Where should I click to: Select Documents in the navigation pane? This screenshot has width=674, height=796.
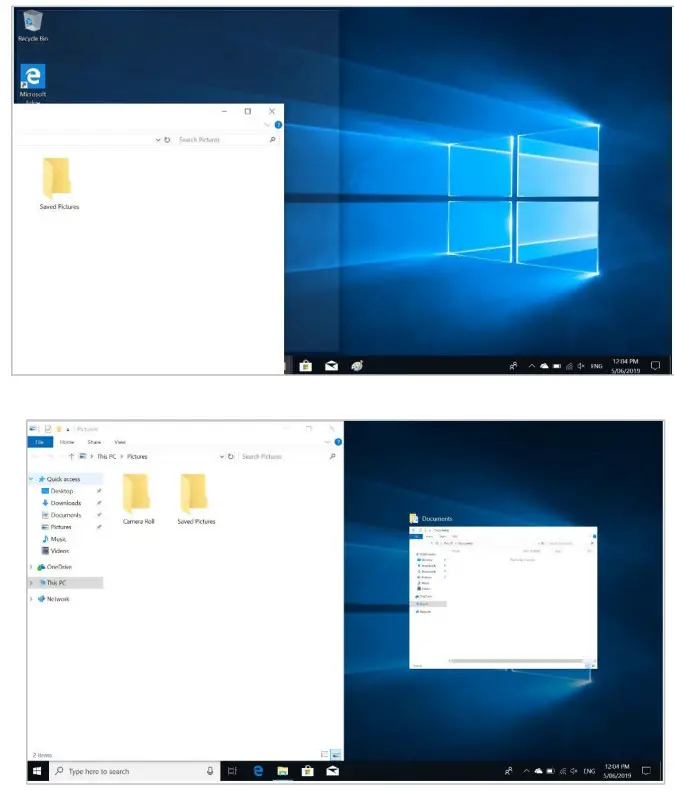point(65,515)
